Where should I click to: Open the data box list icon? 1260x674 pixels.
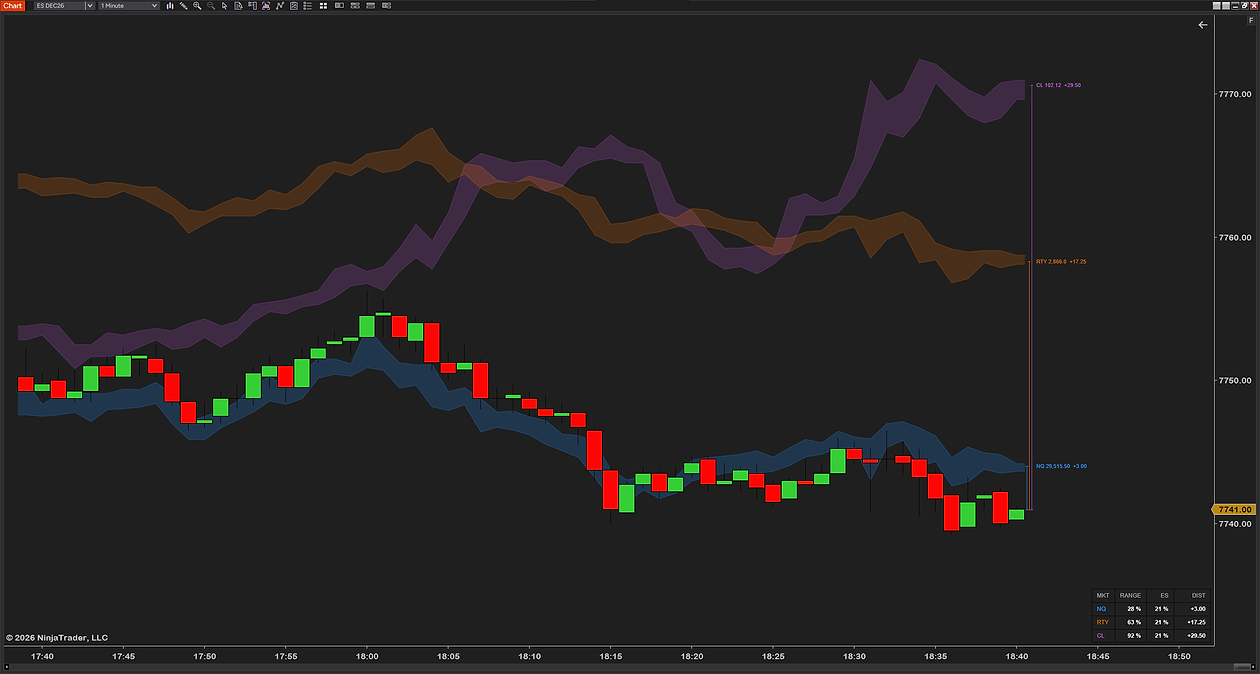click(x=307, y=5)
